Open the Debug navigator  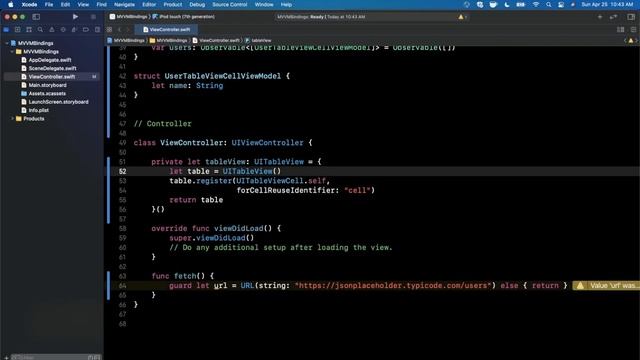click(74, 30)
